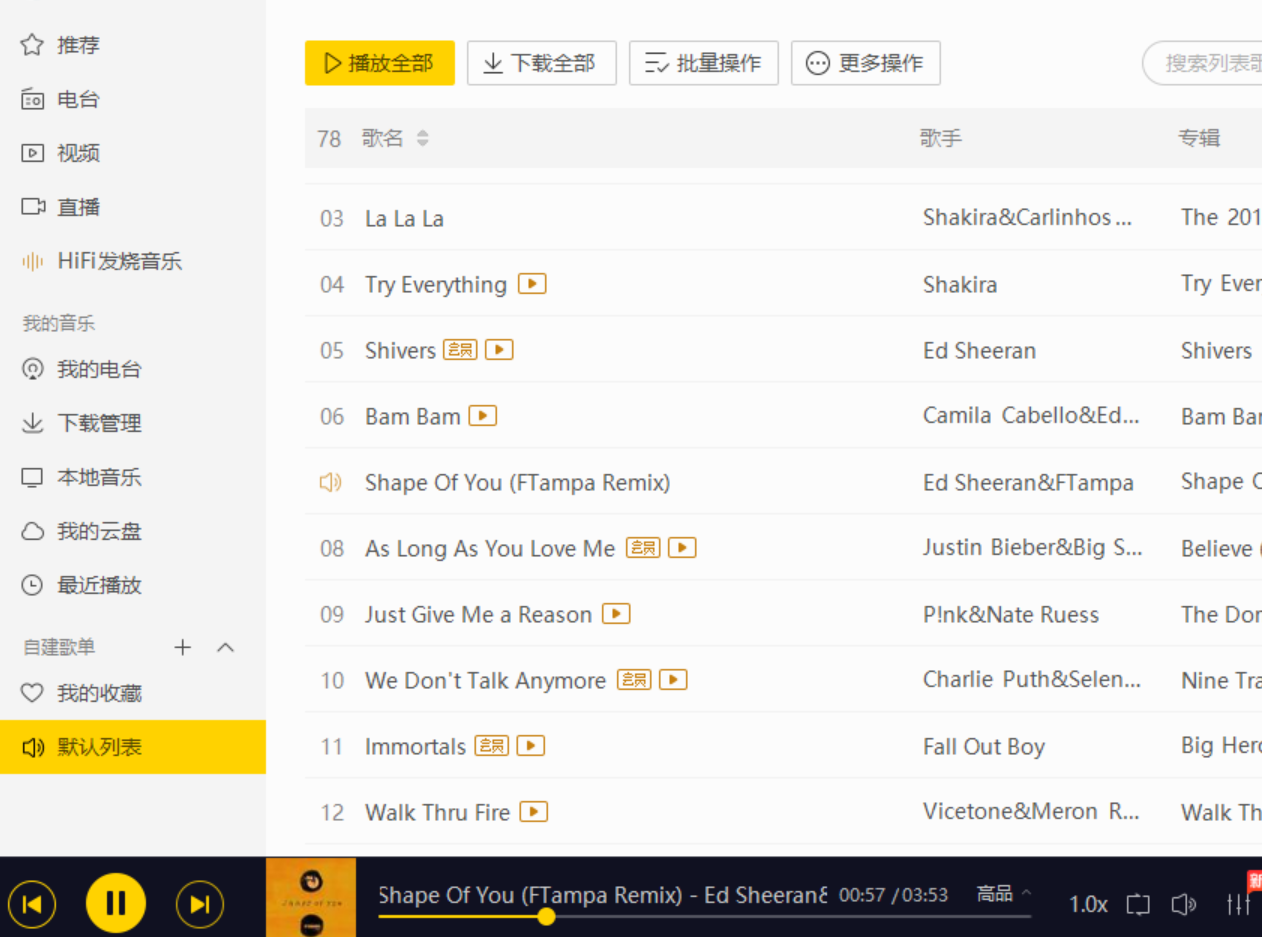Go to 我的收藏 in sidebar
The width and height of the screenshot is (1262, 937).
[x=99, y=693]
